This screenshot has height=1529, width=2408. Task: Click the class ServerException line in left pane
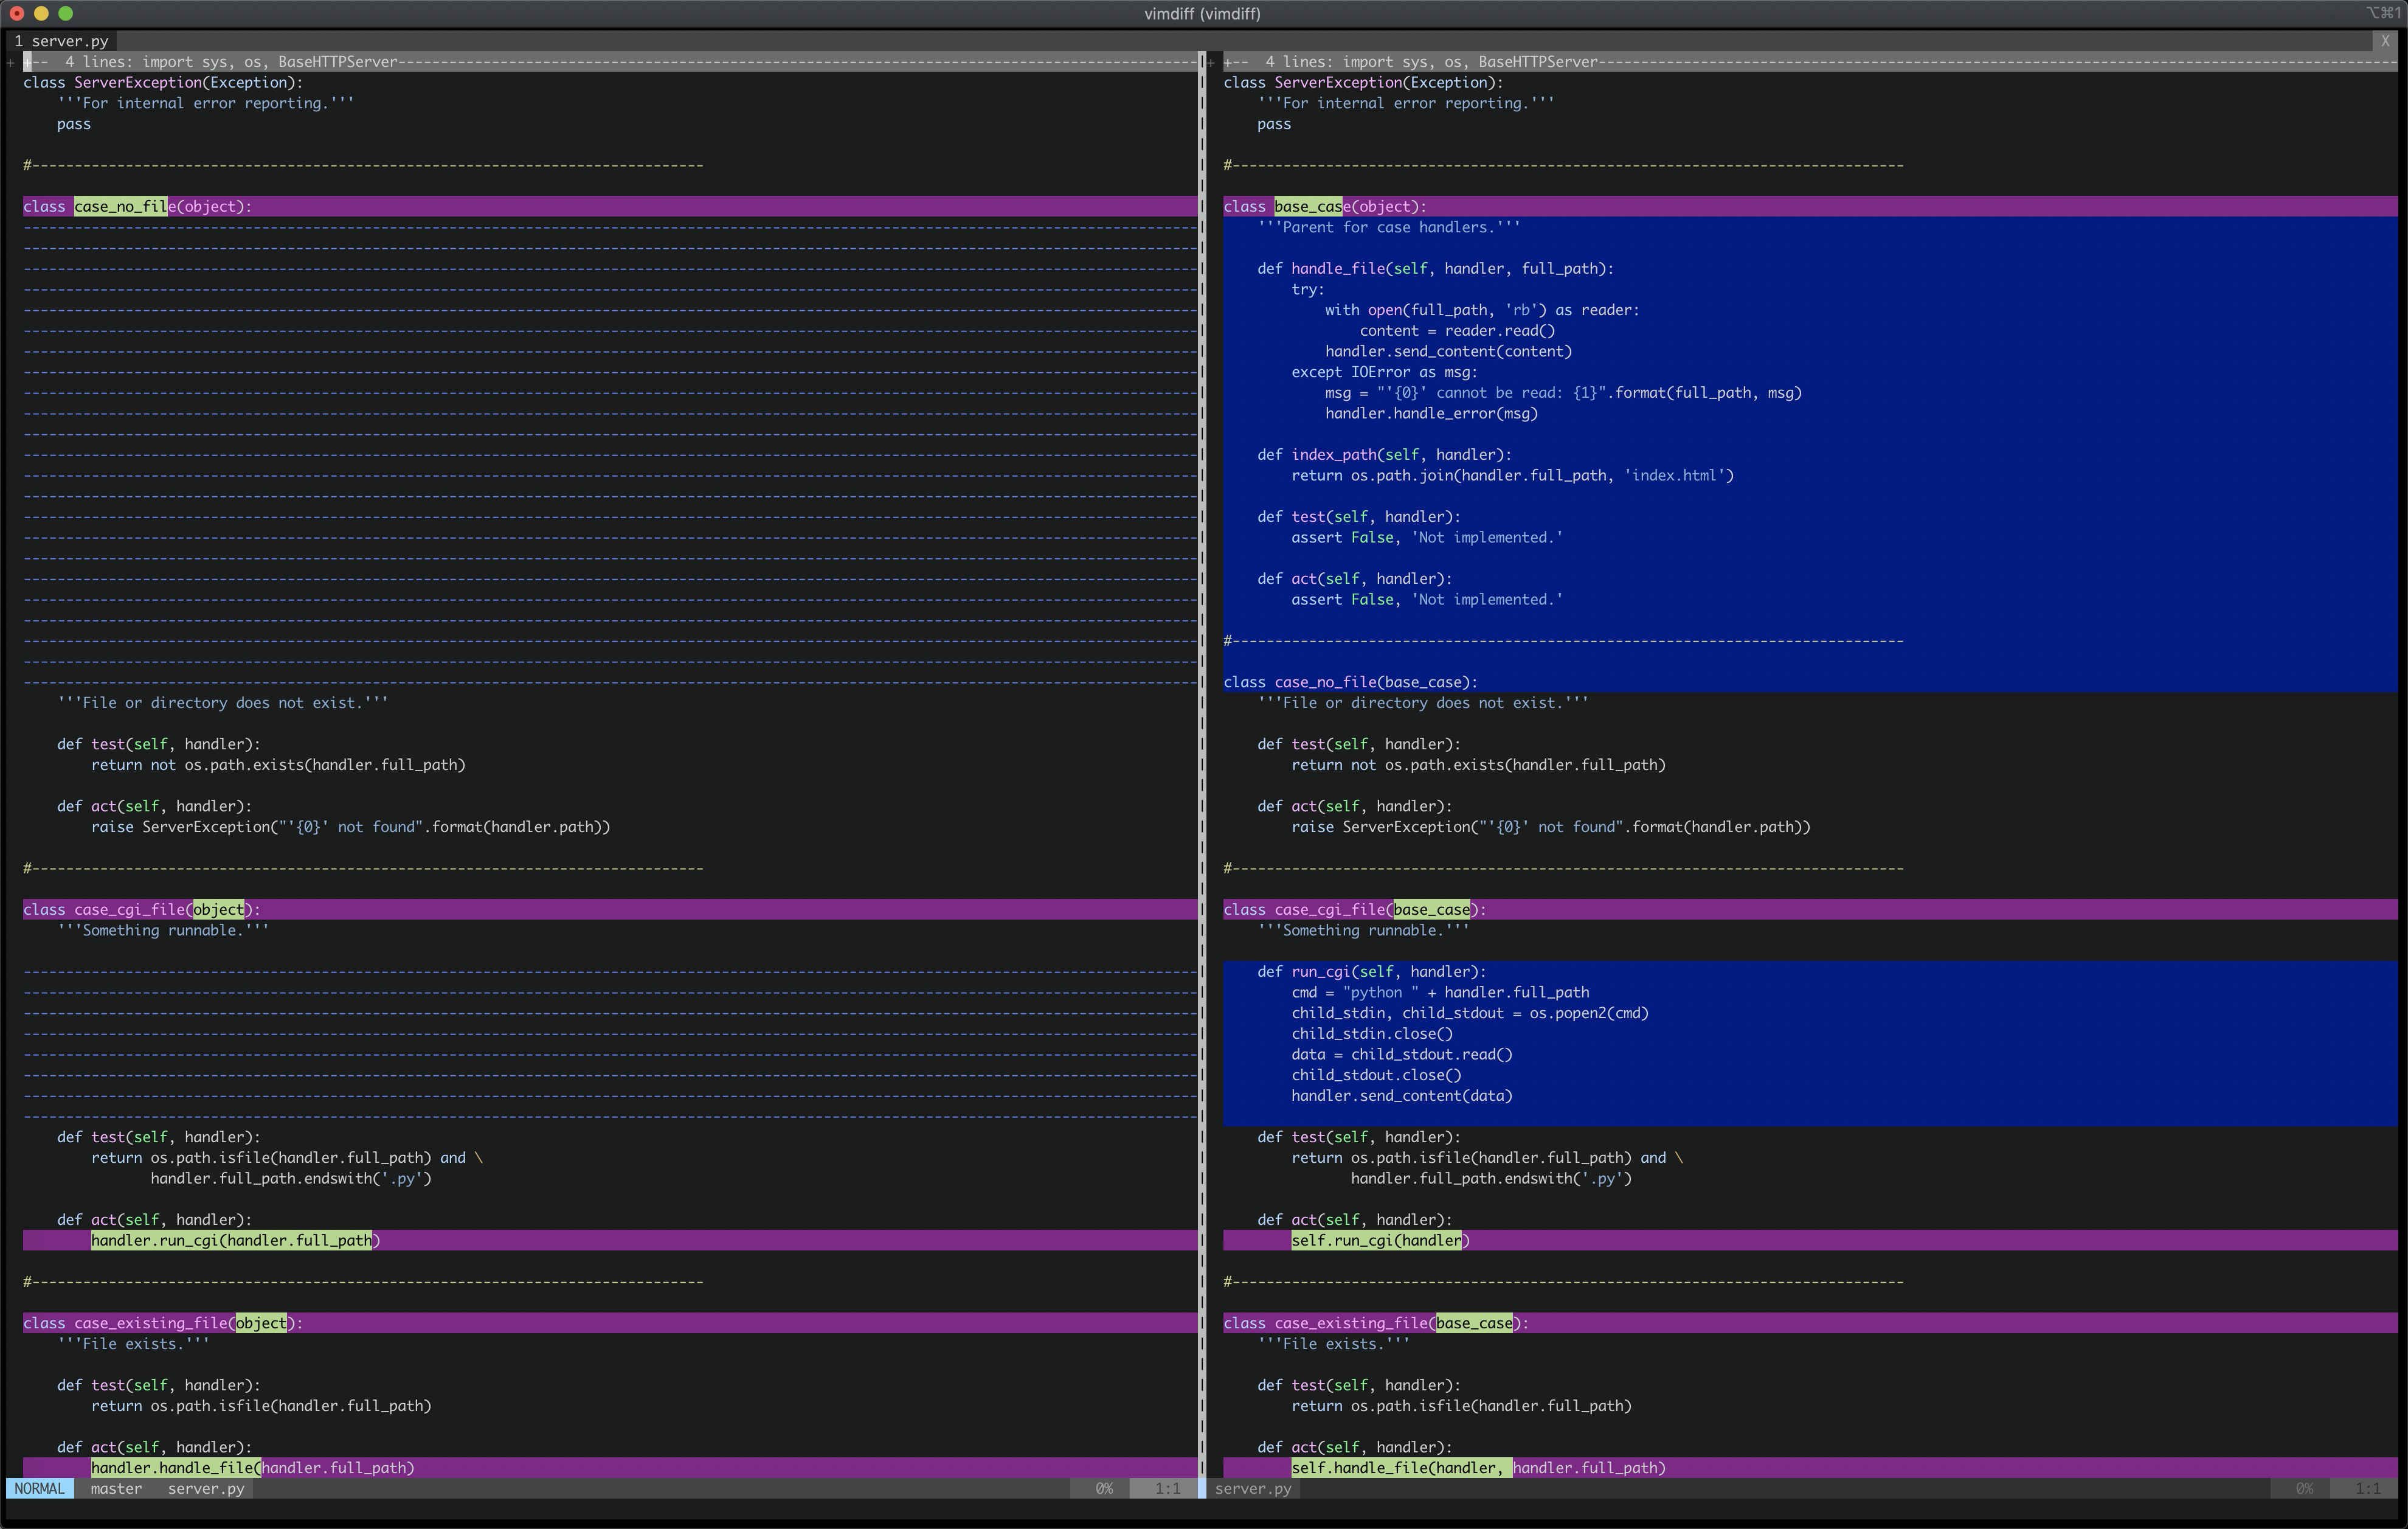pyautogui.click(x=163, y=82)
